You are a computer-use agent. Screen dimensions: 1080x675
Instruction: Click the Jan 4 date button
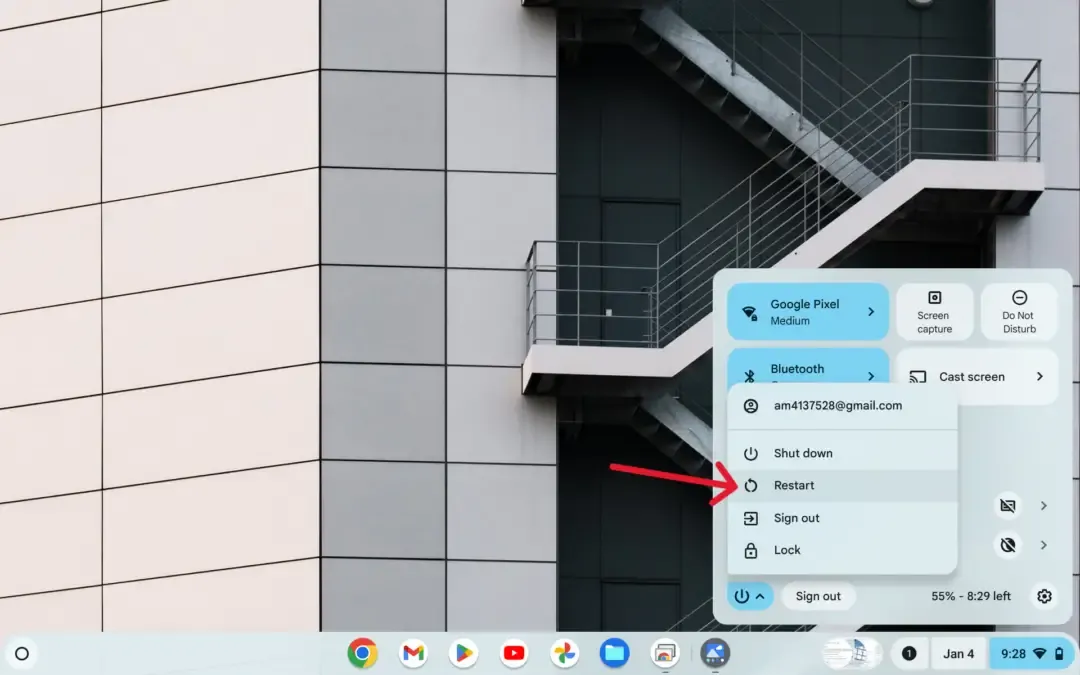pyautogui.click(x=959, y=654)
